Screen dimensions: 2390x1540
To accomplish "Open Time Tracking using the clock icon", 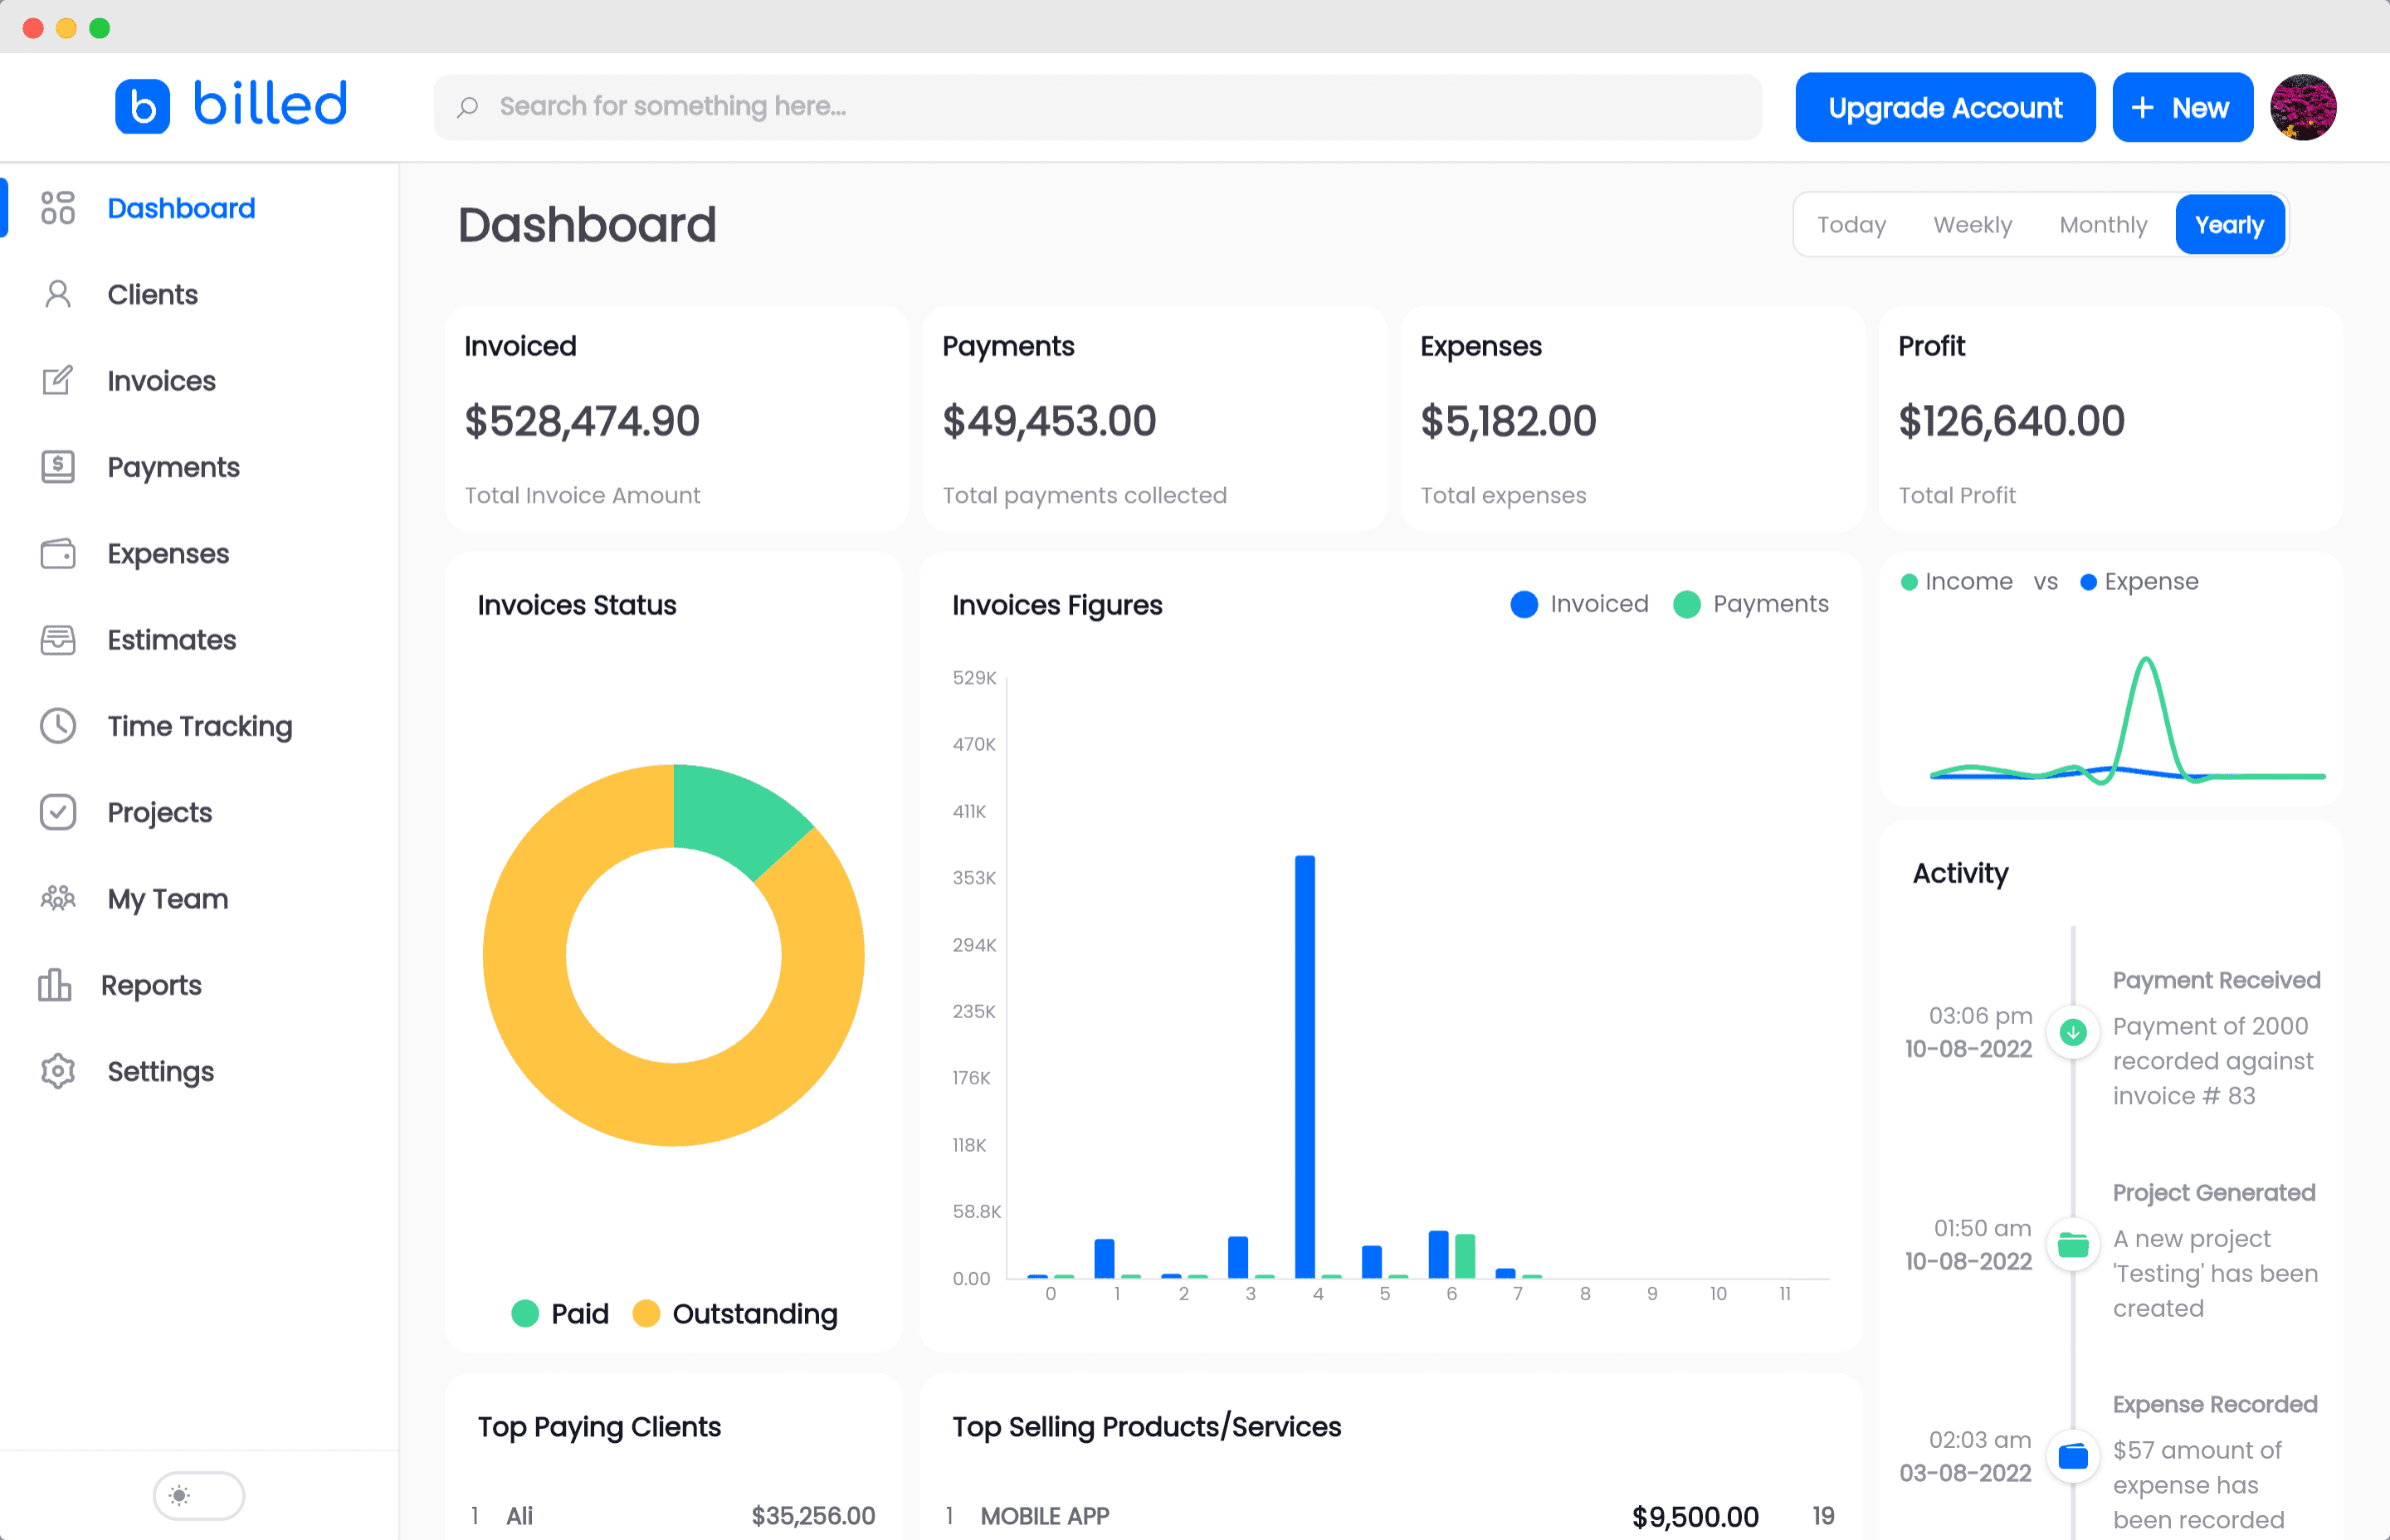I will pyautogui.click(x=58, y=726).
